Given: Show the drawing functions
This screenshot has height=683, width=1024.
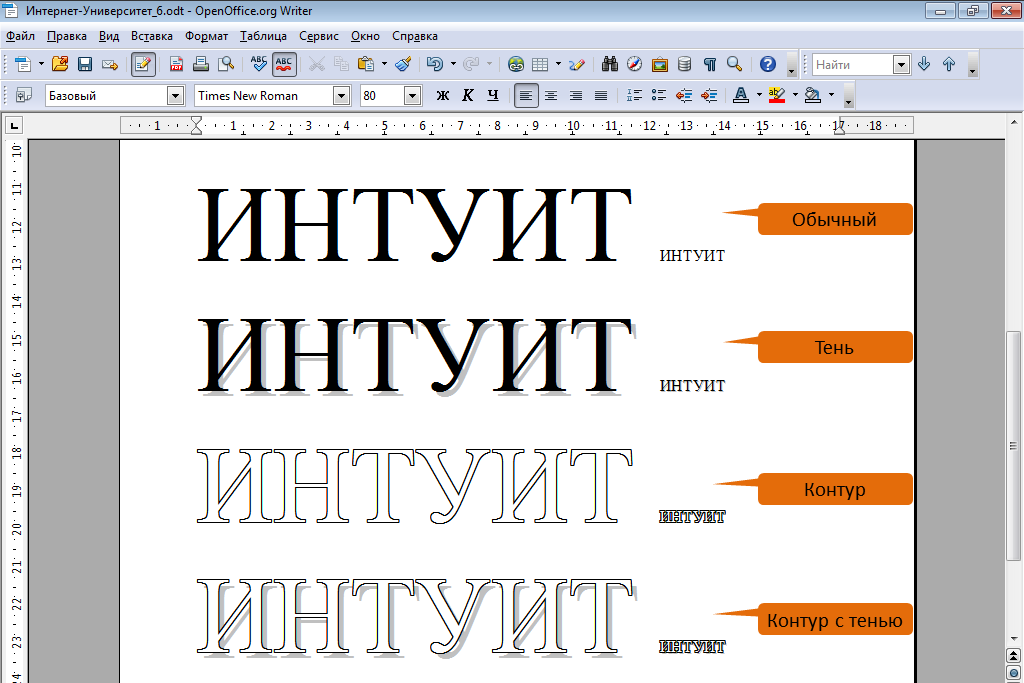Looking at the screenshot, I should [x=577, y=64].
